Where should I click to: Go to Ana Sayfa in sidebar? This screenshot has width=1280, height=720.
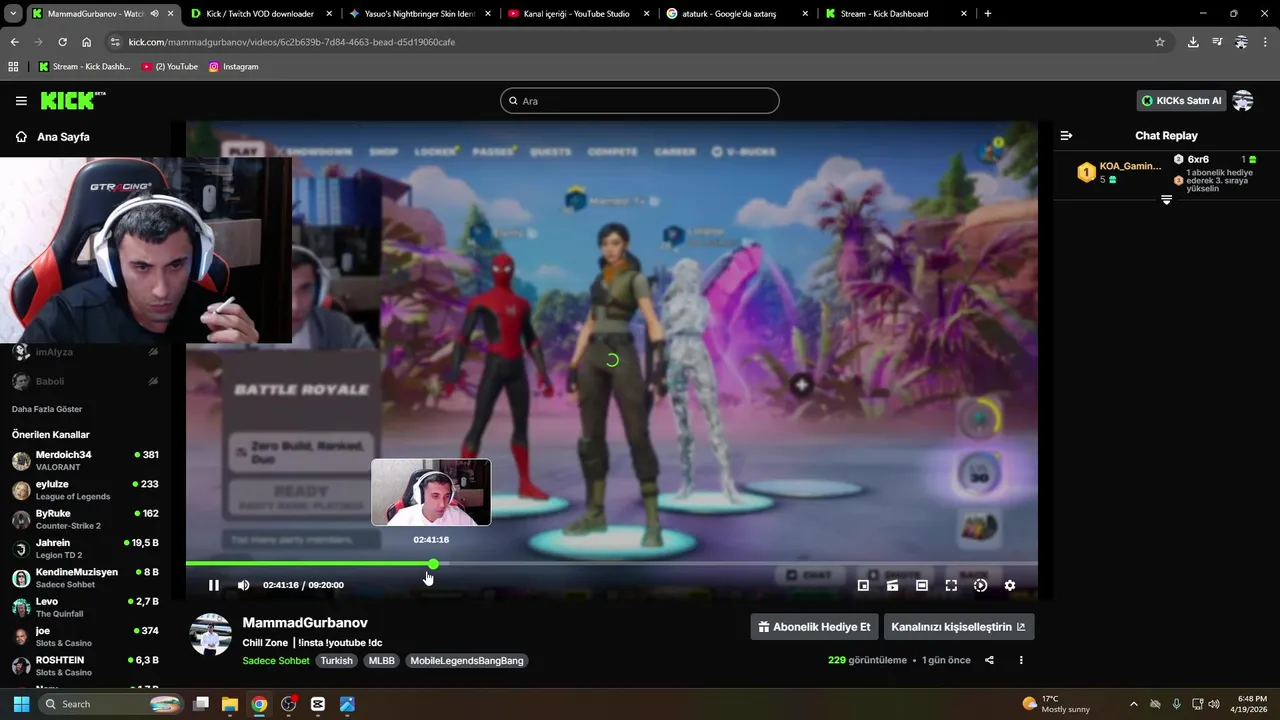coord(52,137)
